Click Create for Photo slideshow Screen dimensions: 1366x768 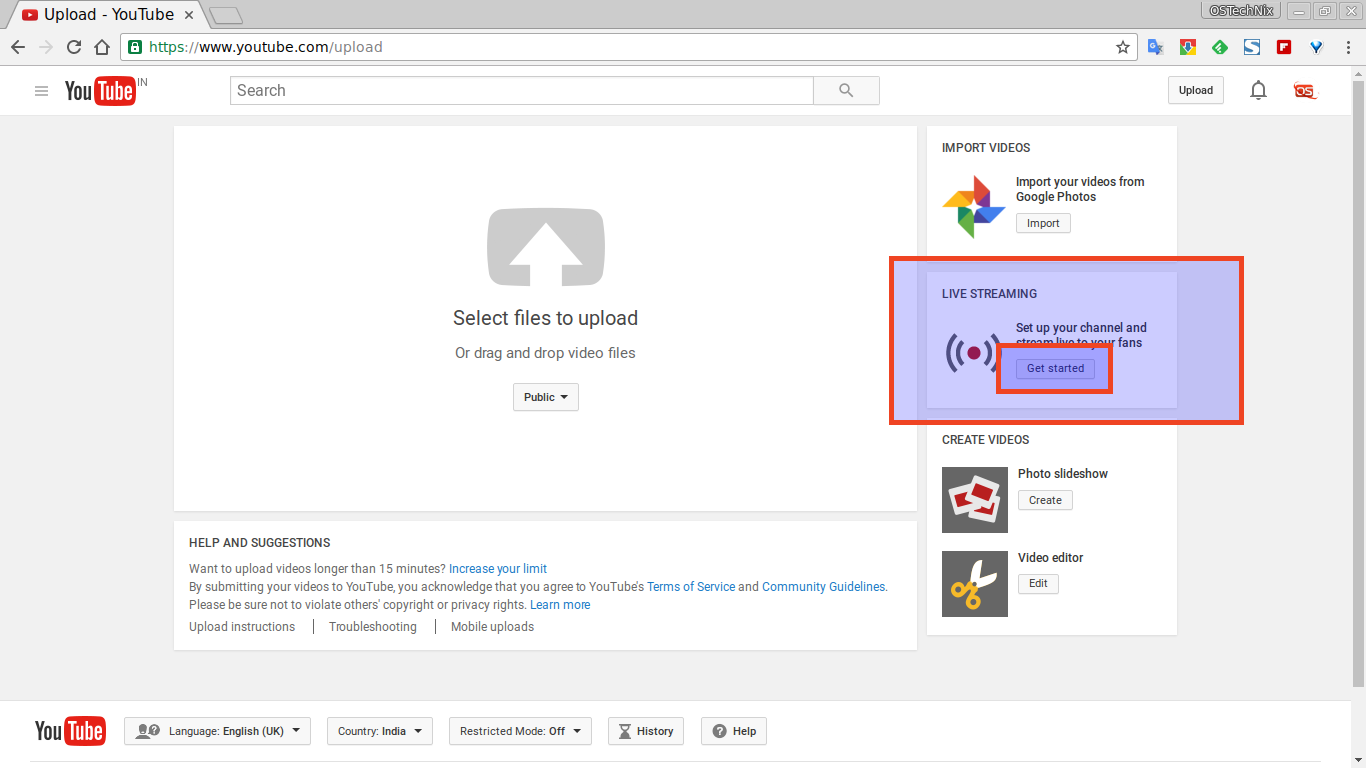[1045, 500]
